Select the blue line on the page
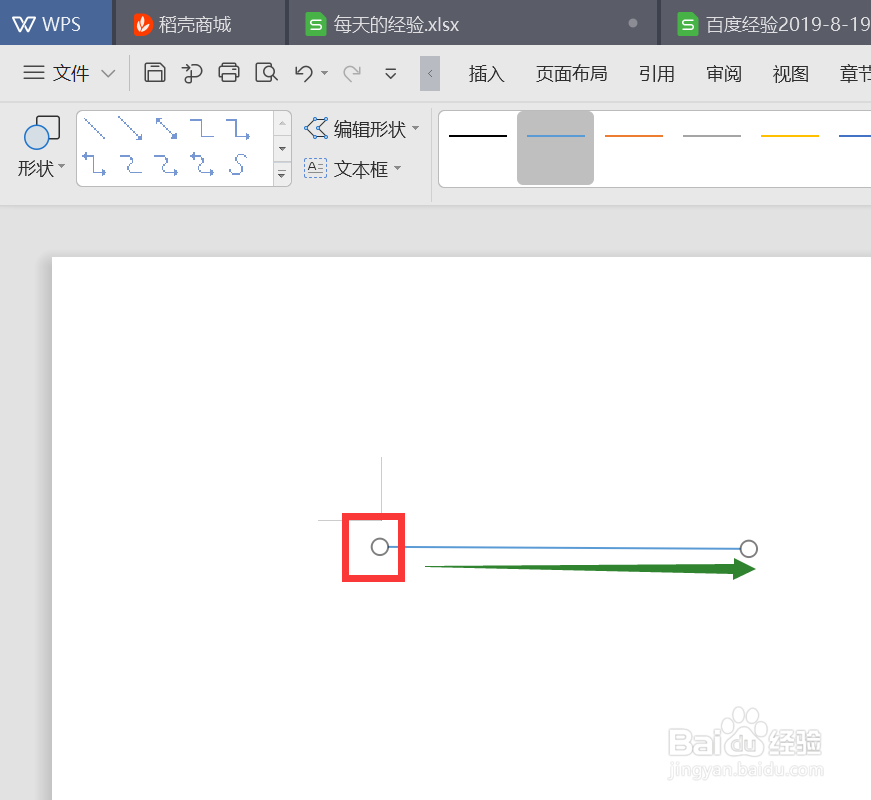Screen dimensions: 871x800 point(564,548)
